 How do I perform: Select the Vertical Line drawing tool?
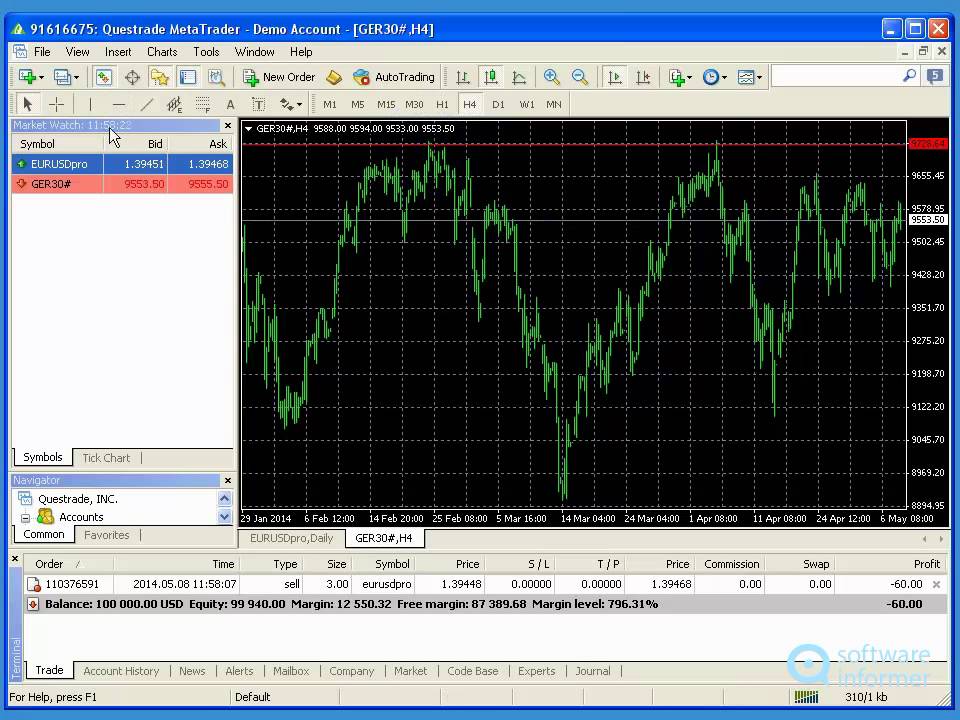[x=90, y=104]
